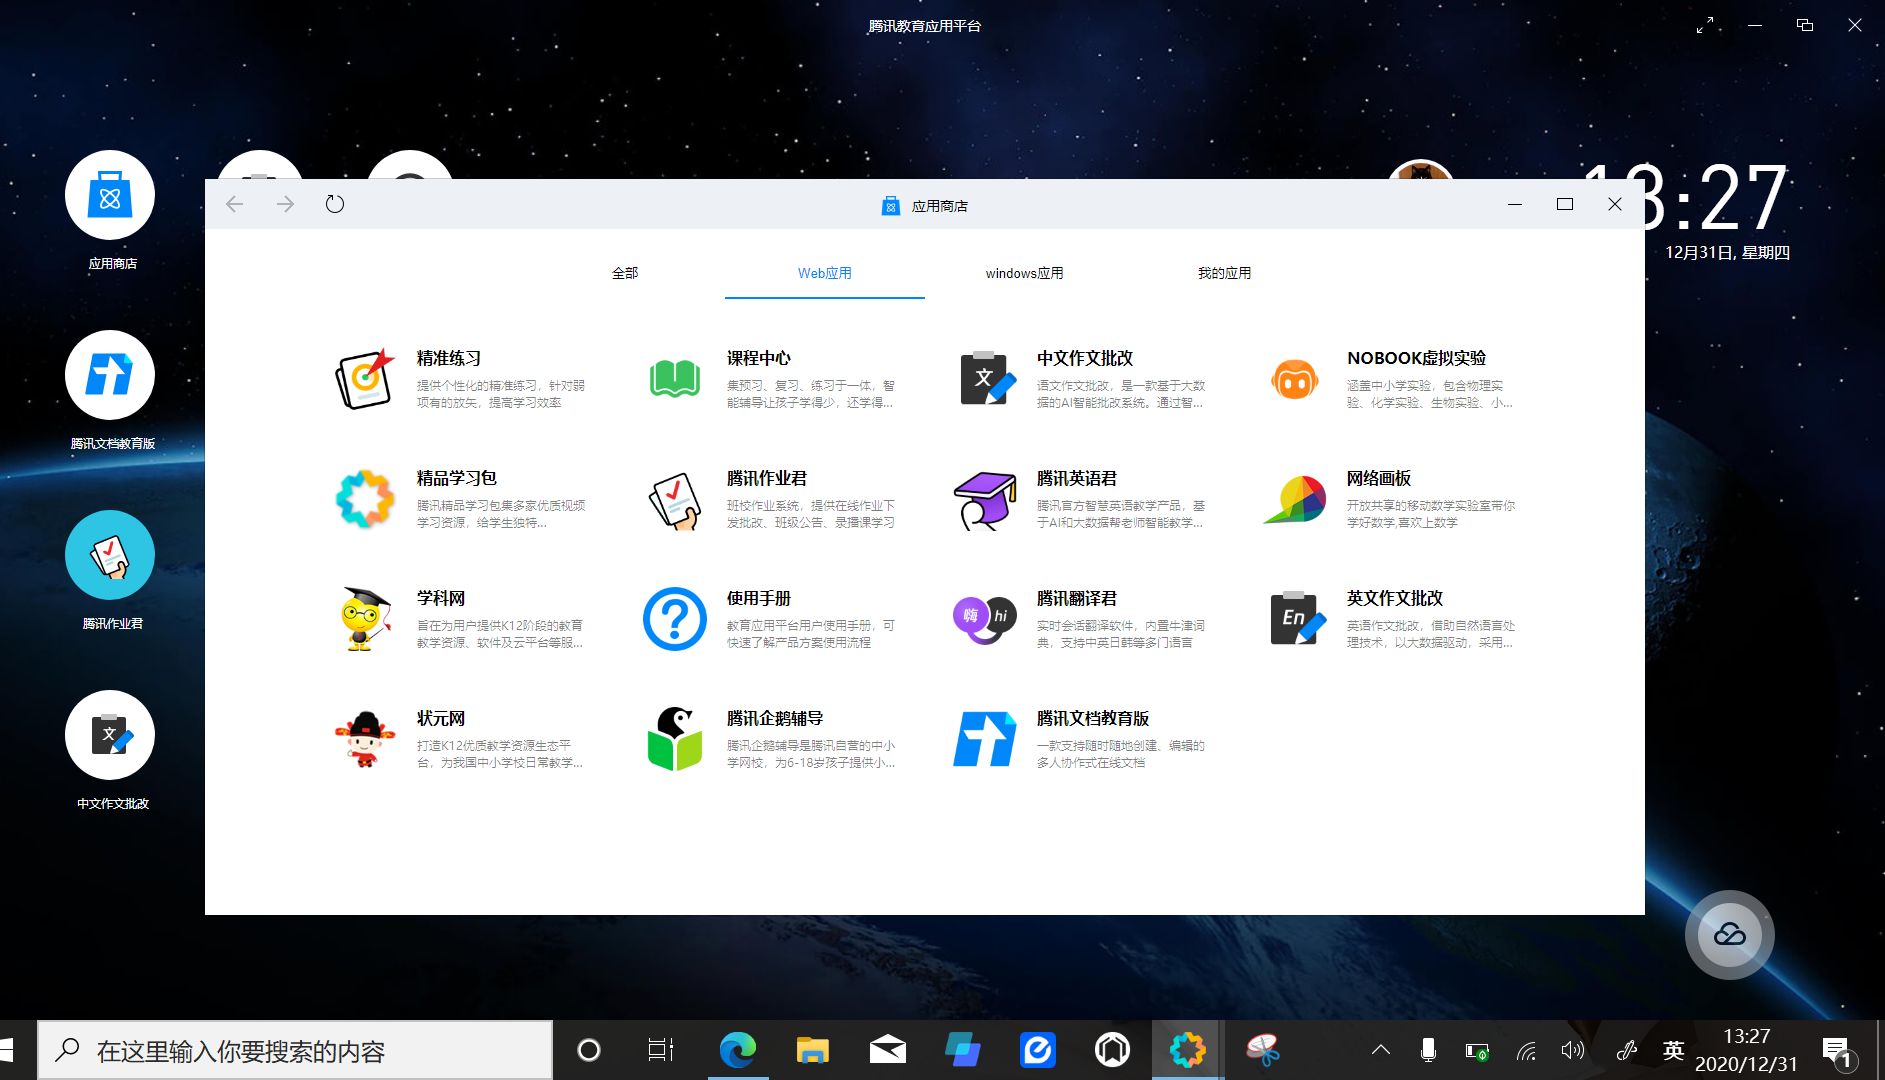This screenshot has width=1885, height=1080.
Task: Open the 状元网 mascot icon
Action: pos(365,739)
